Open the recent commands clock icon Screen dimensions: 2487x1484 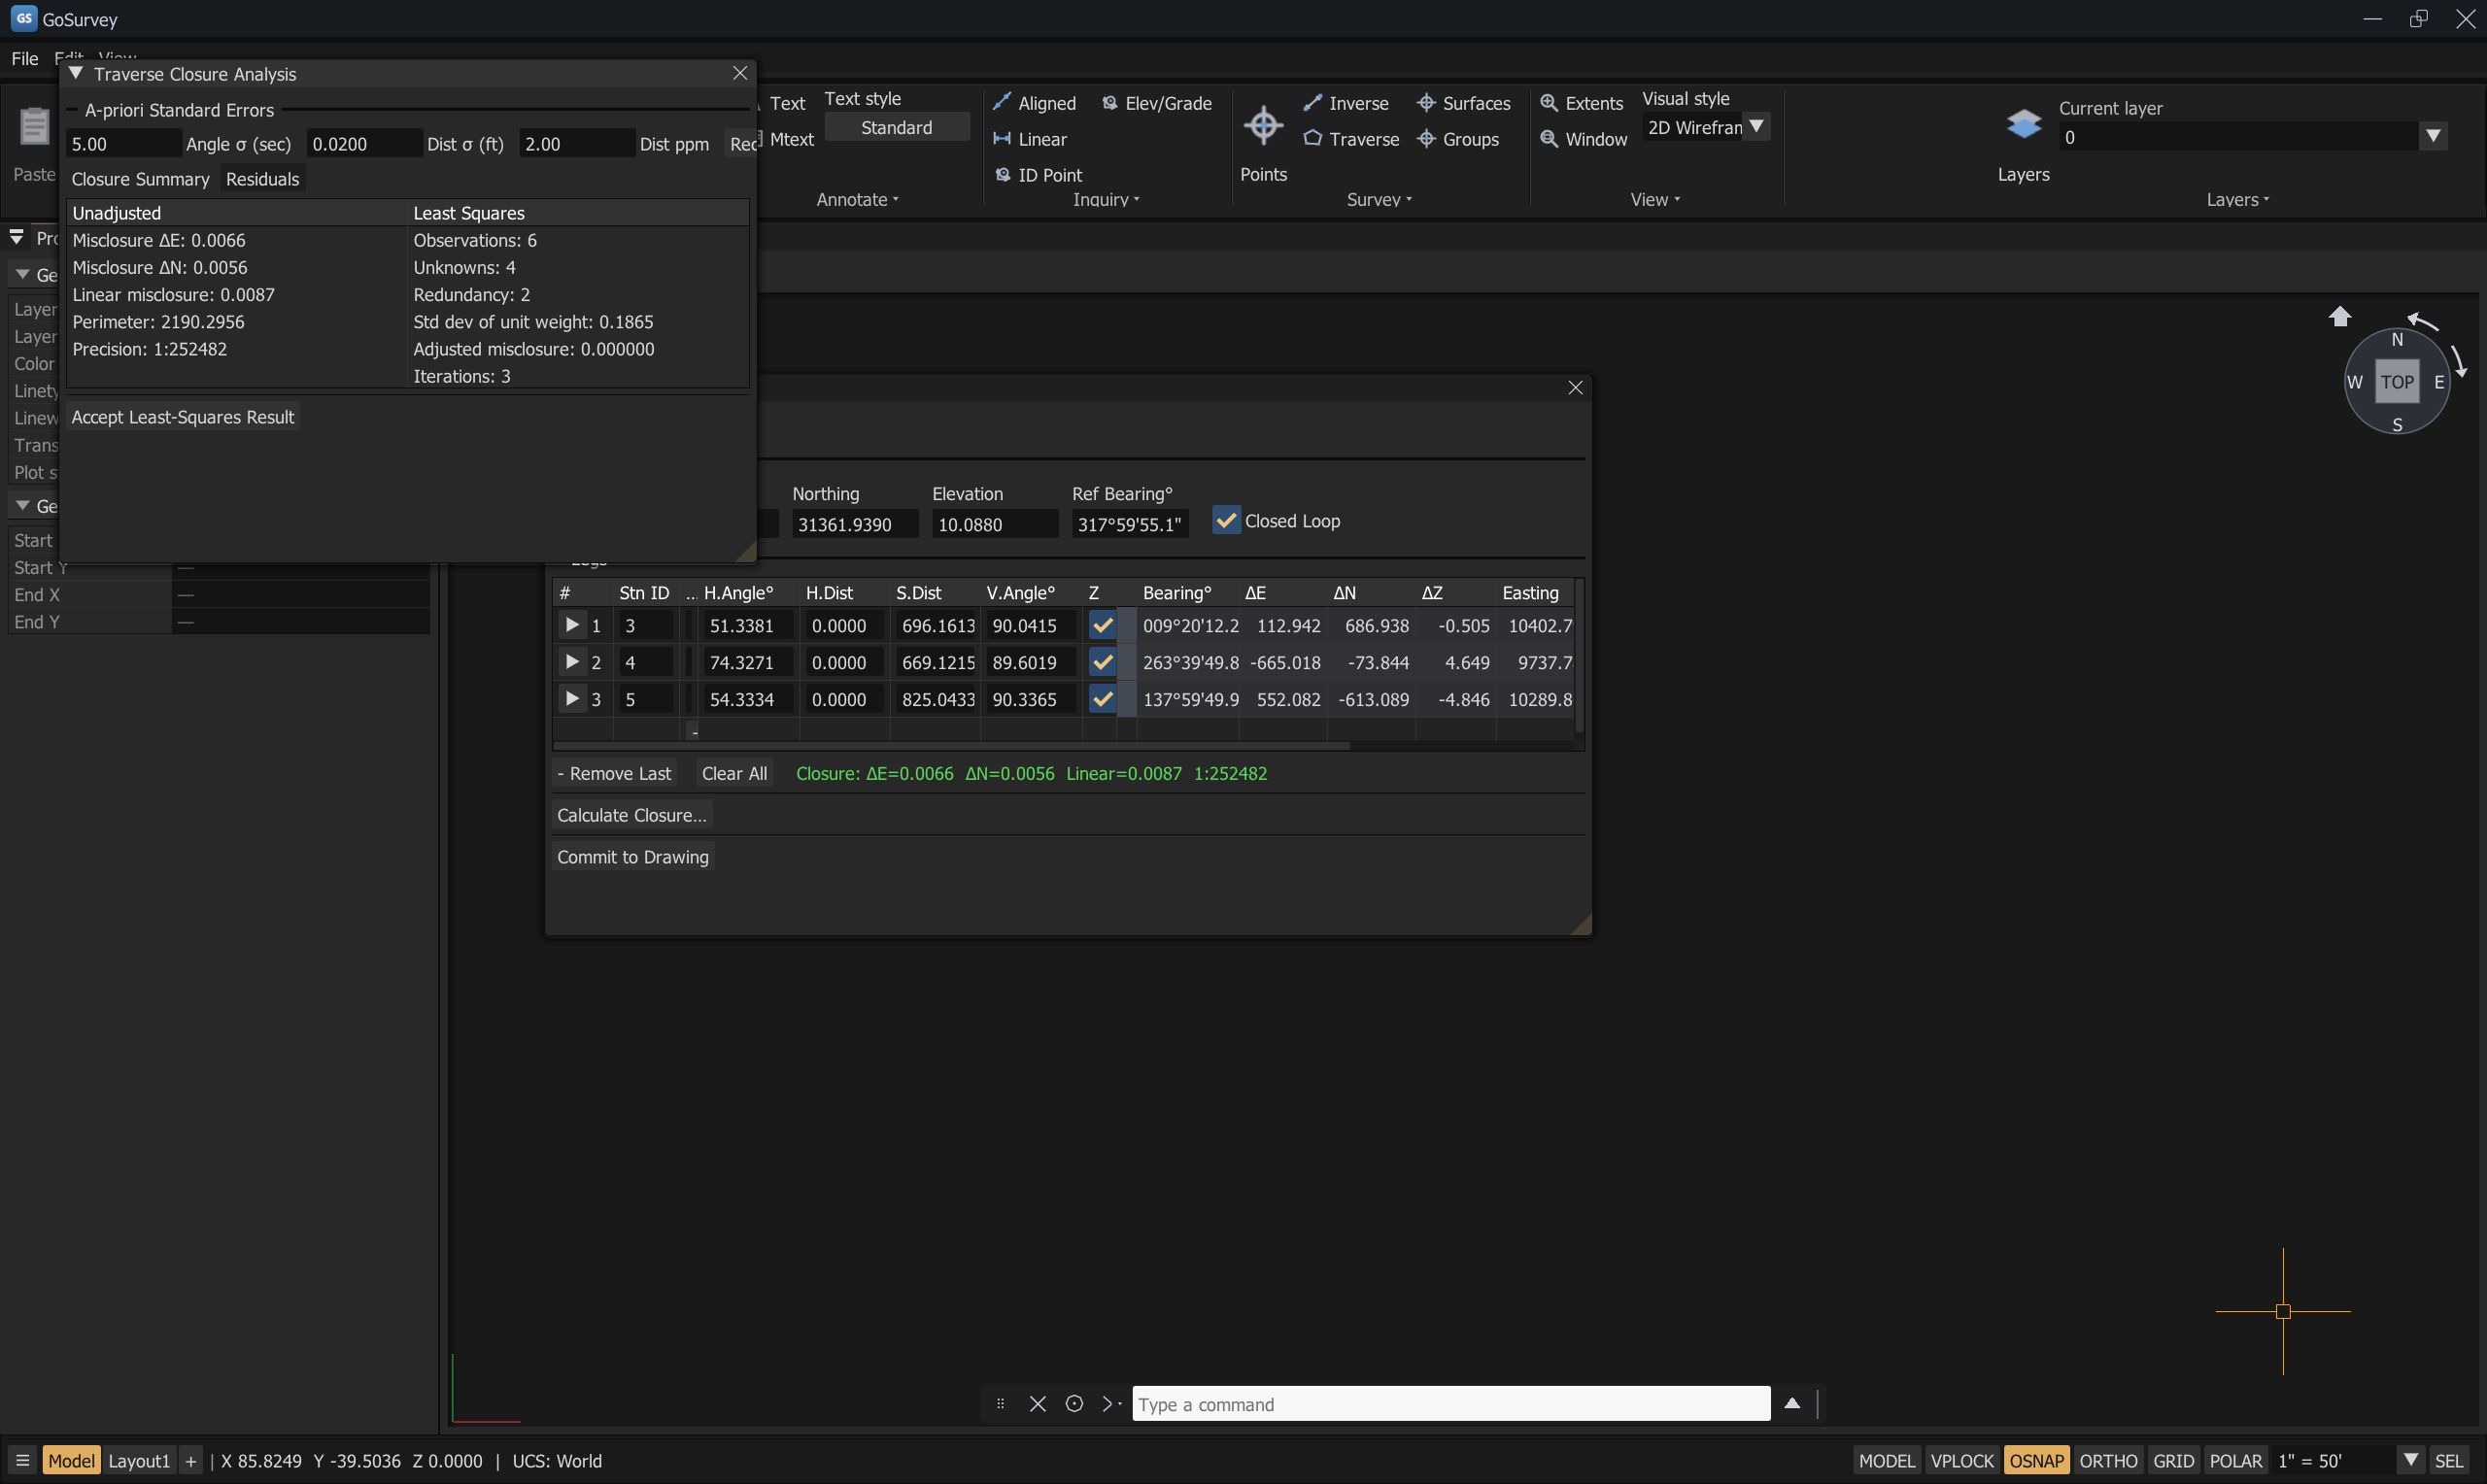(x=1074, y=1404)
